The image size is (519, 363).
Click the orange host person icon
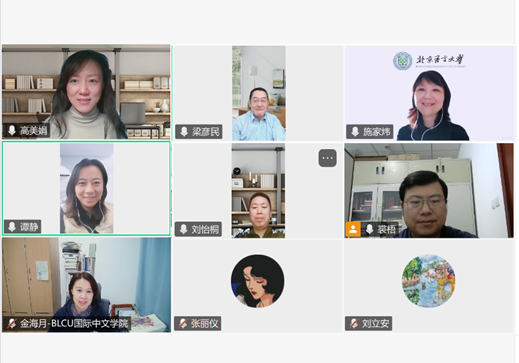click(x=353, y=229)
